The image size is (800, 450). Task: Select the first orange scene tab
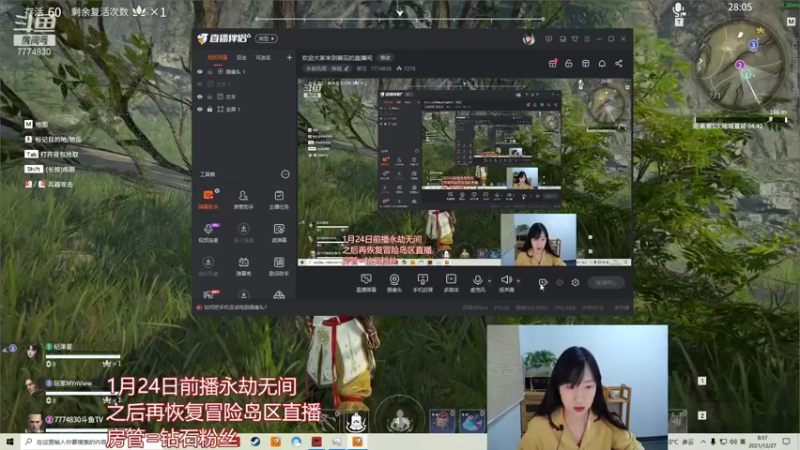217,58
